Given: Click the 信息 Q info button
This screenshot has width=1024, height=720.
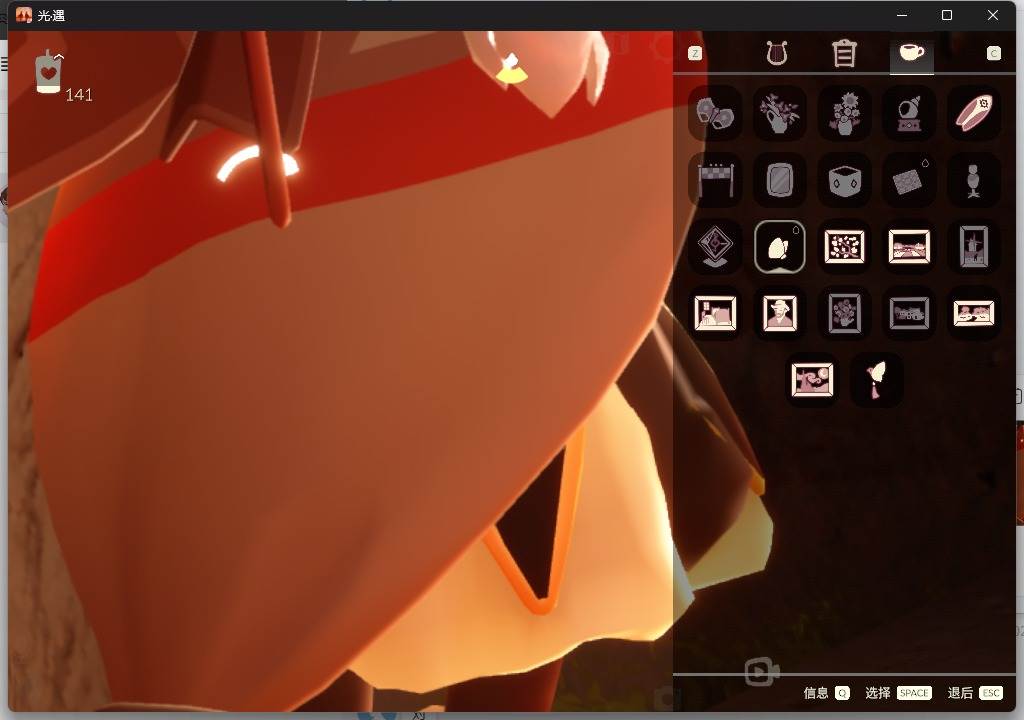Looking at the screenshot, I should pos(826,693).
